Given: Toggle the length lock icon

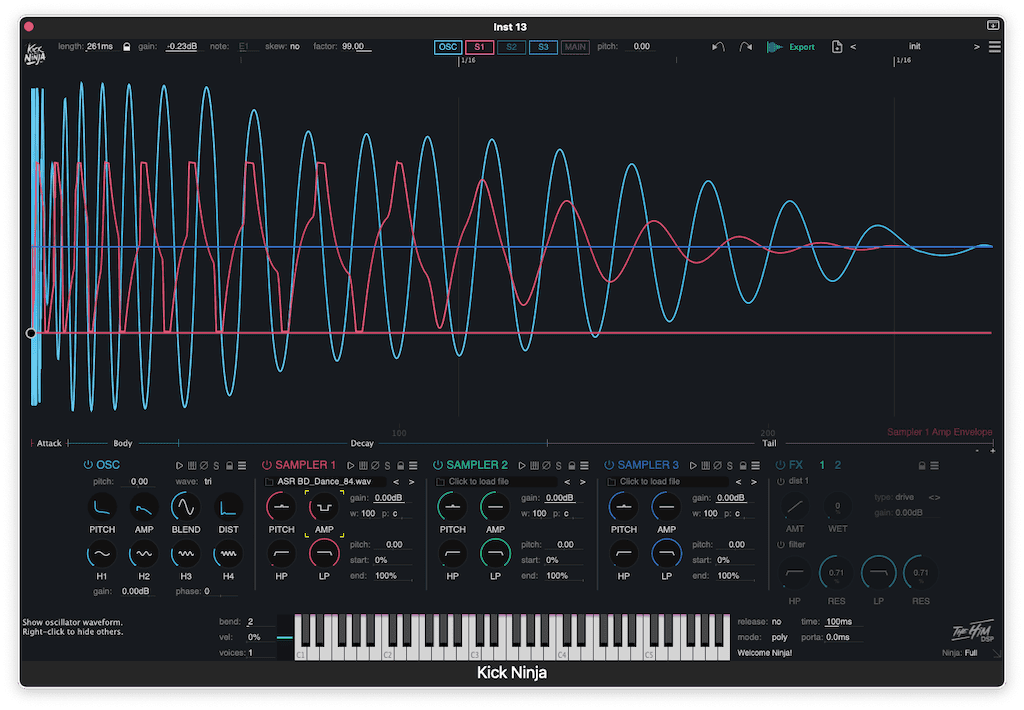Looking at the screenshot, I should click(127, 47).
